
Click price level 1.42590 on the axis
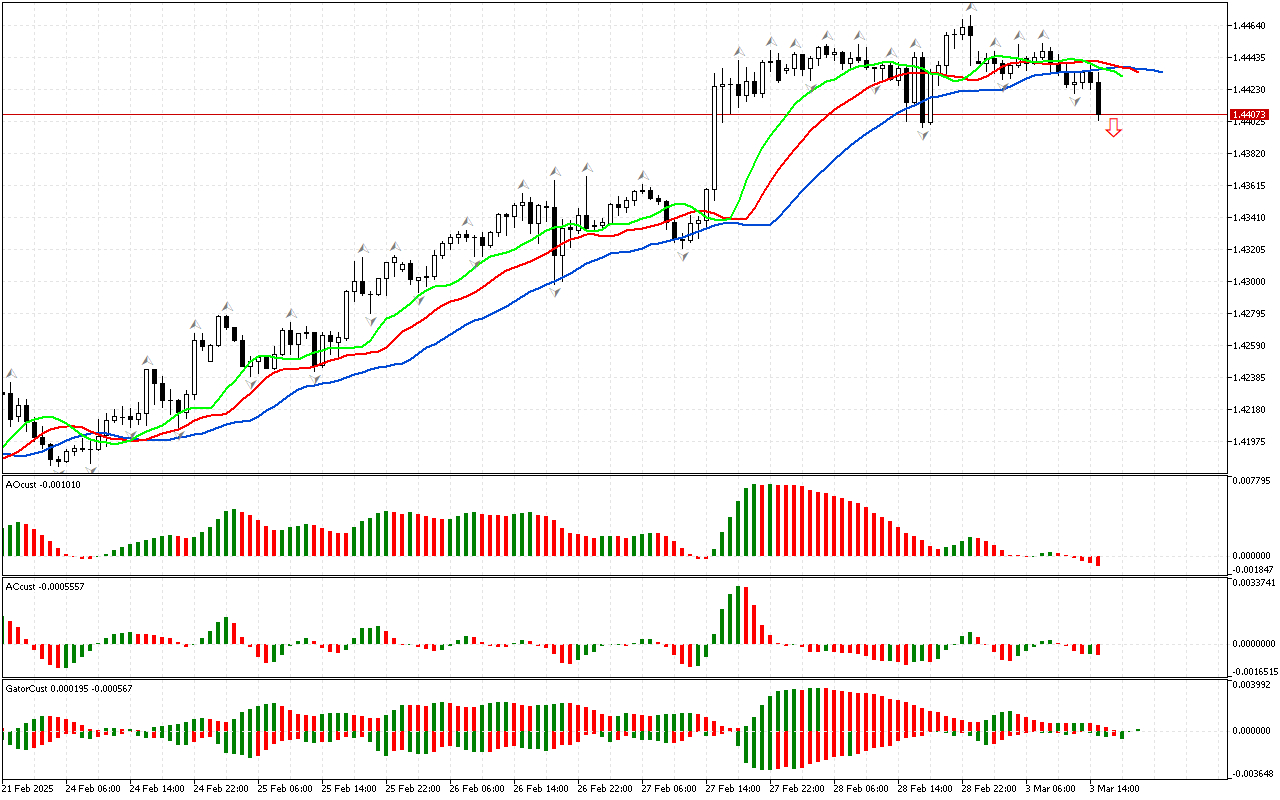pyautogui.click(x=1249, y=345)
